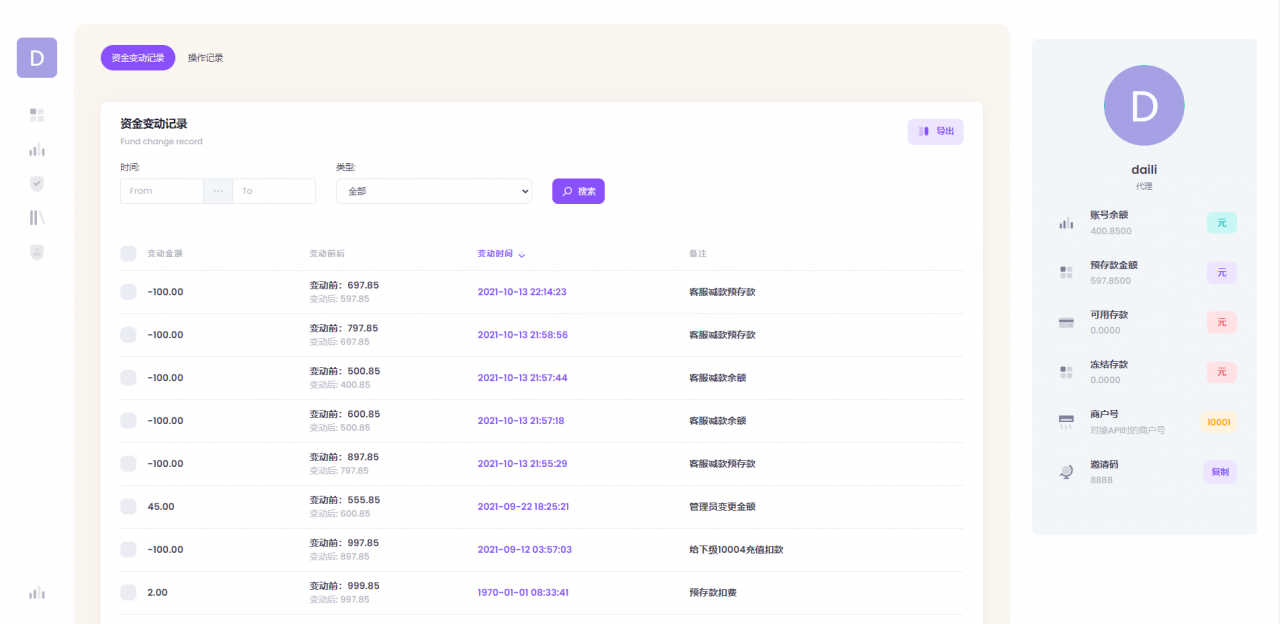Click the purple 复制 badge next to 8888
This screenshot has height=624, width=1280.
tap(1220, 471)
